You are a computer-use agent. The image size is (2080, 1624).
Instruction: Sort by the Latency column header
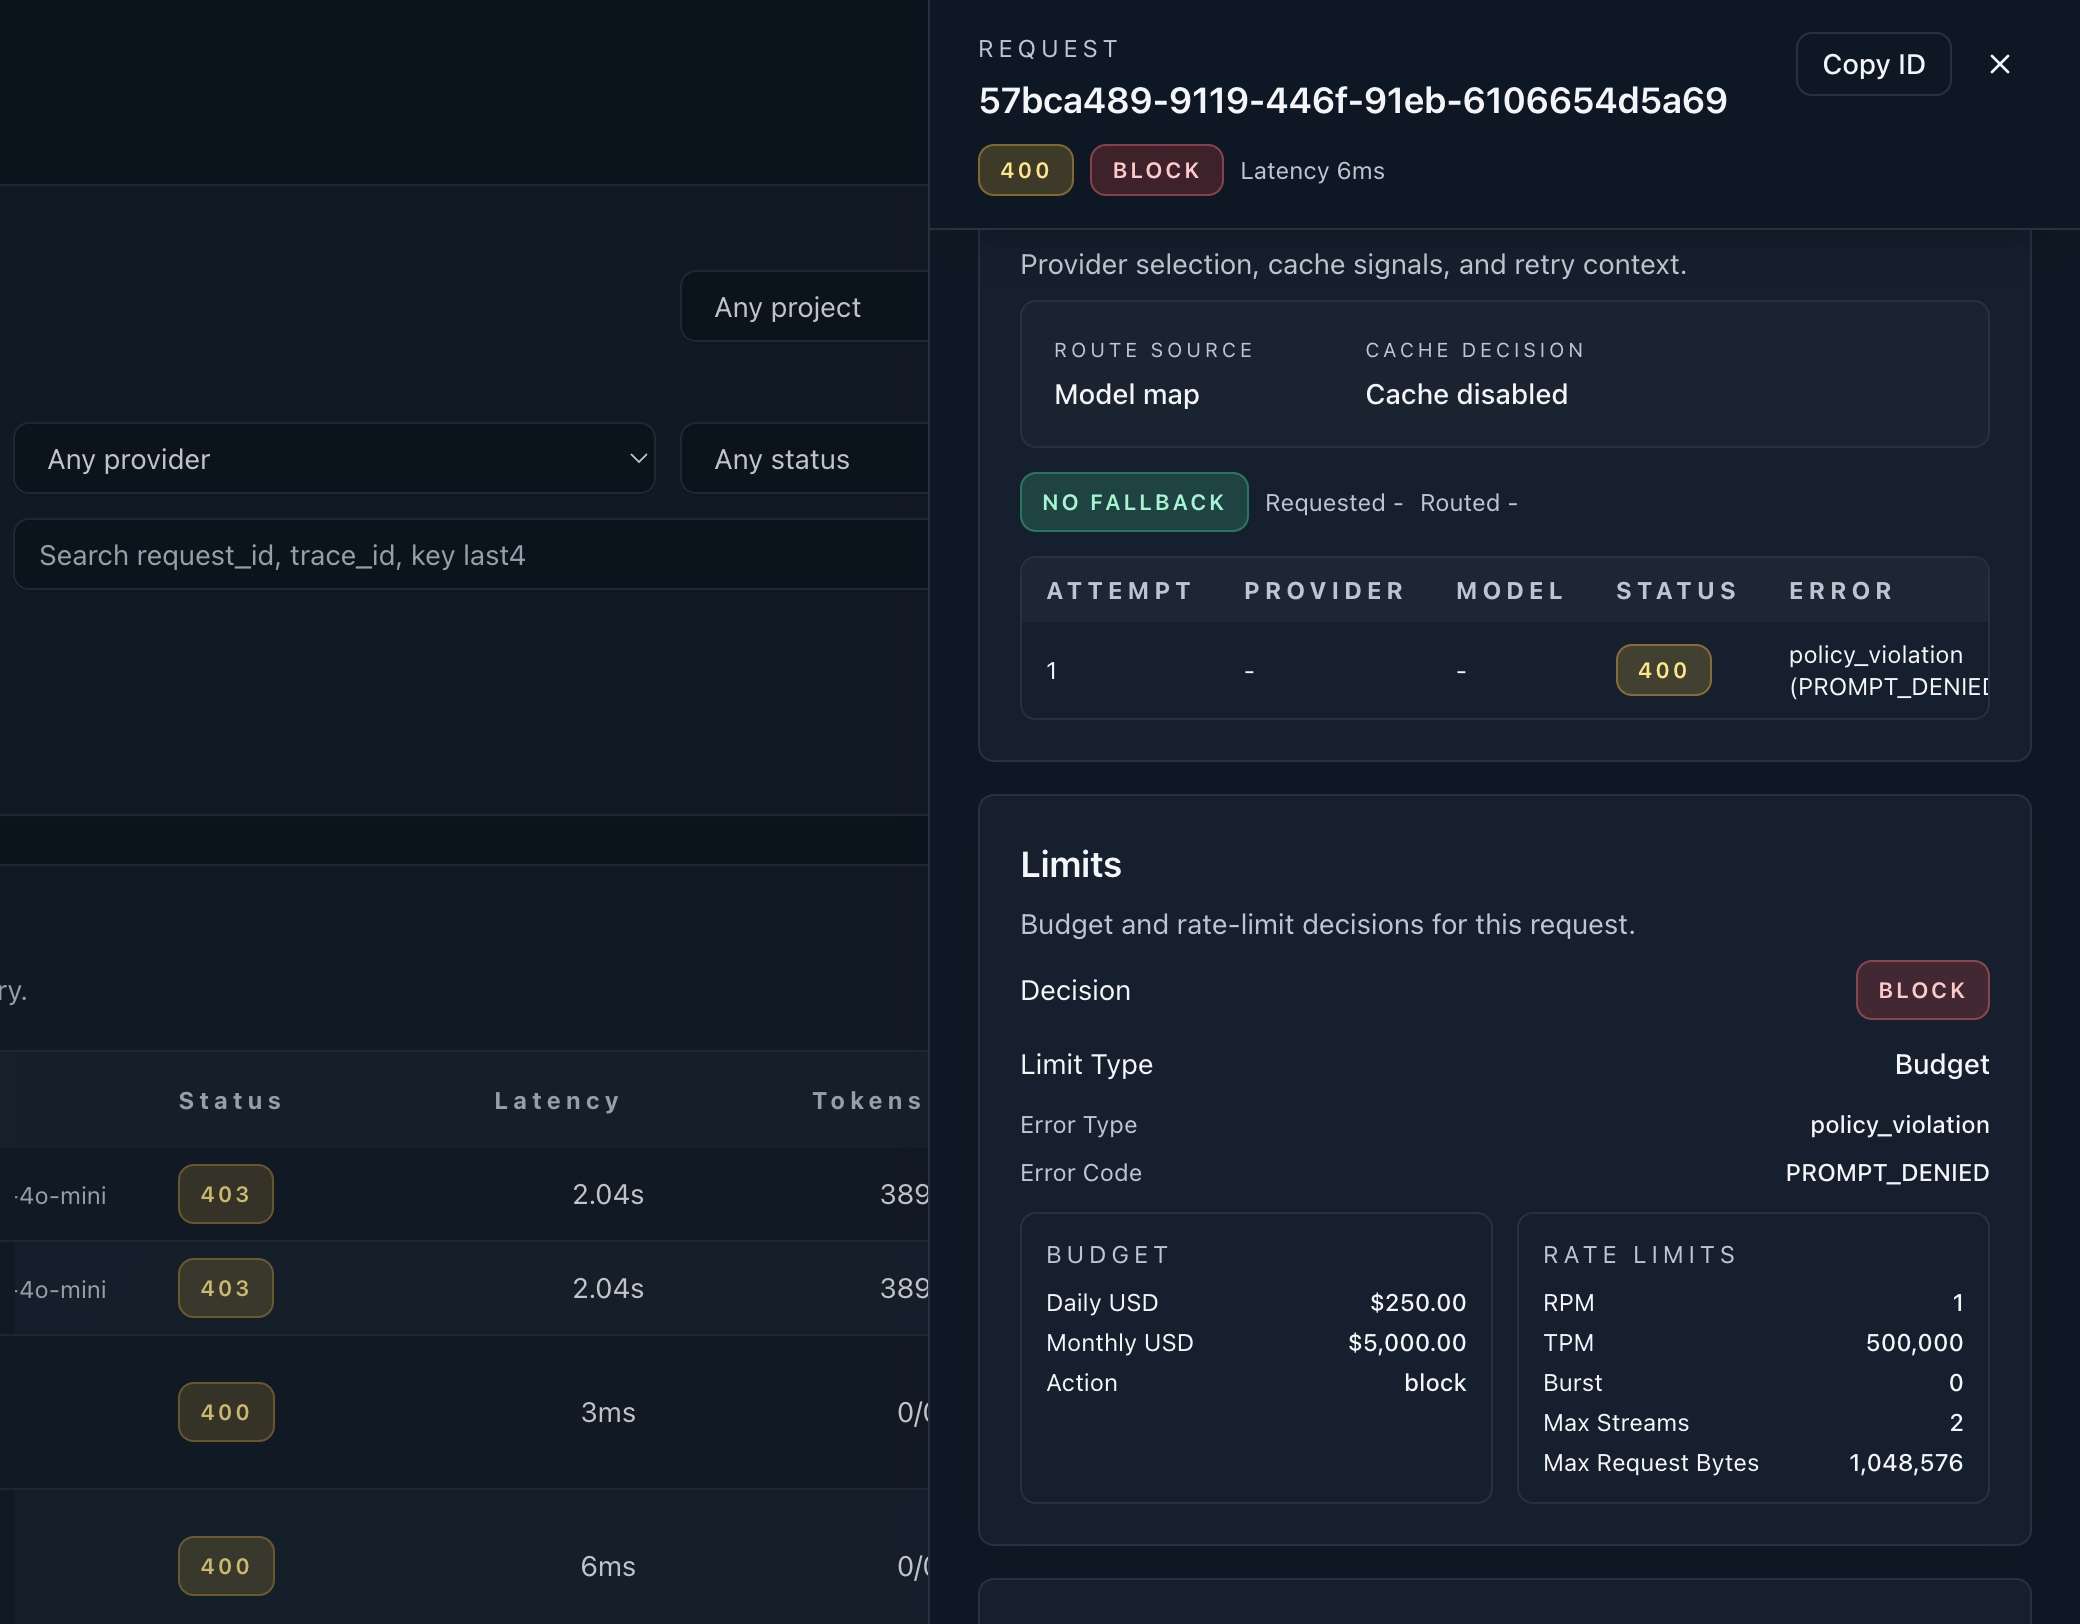(x=557, y=1100)
